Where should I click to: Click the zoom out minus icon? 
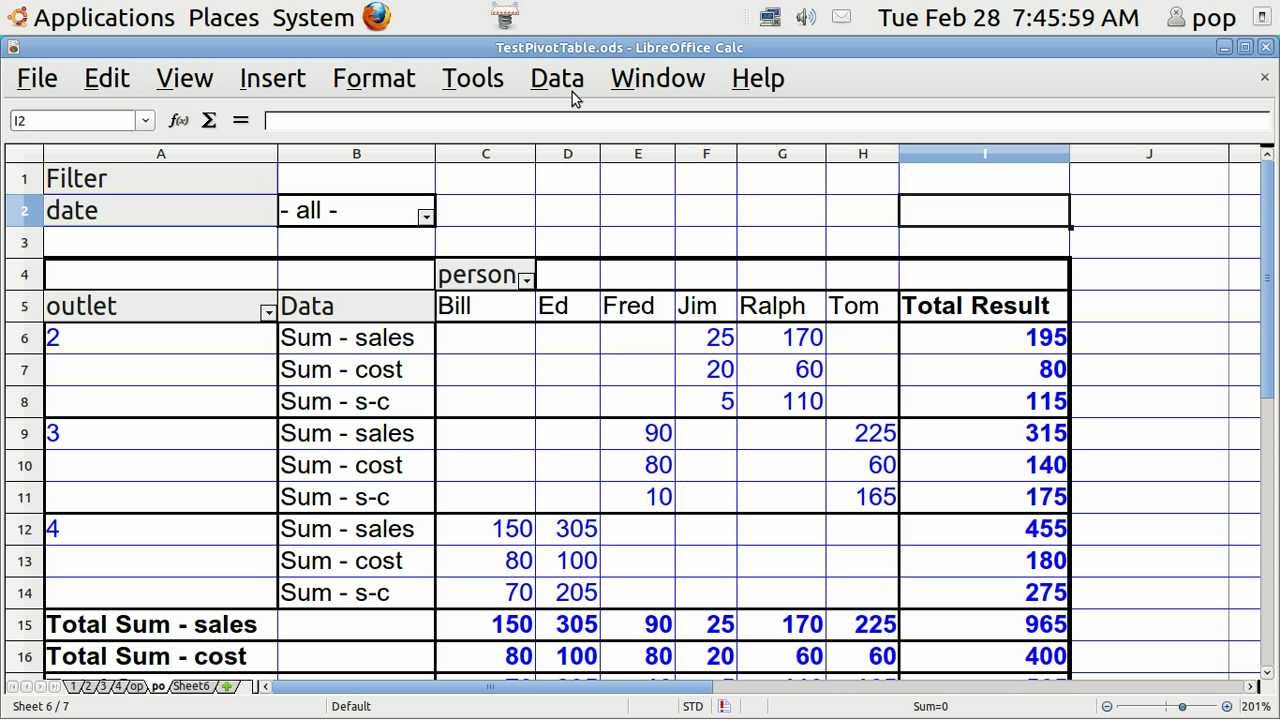[x=1107, y=706]
